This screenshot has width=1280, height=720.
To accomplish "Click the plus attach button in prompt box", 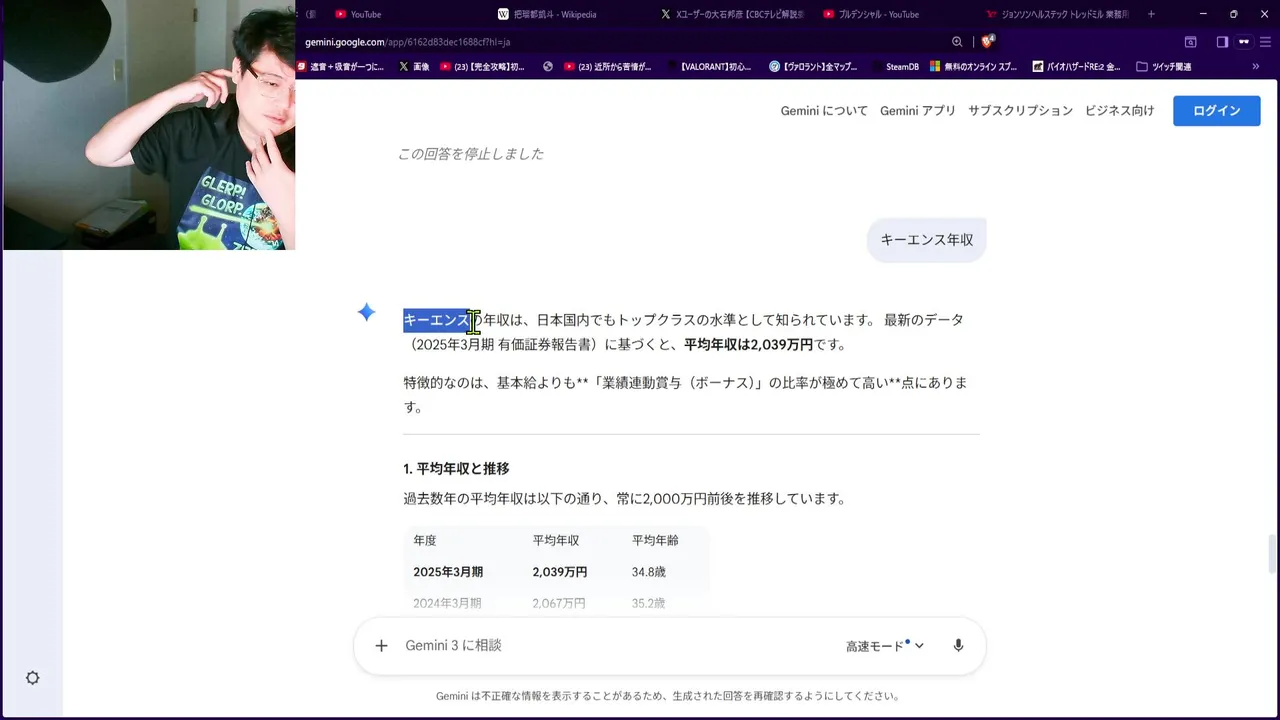I will [x=381, y=646].
